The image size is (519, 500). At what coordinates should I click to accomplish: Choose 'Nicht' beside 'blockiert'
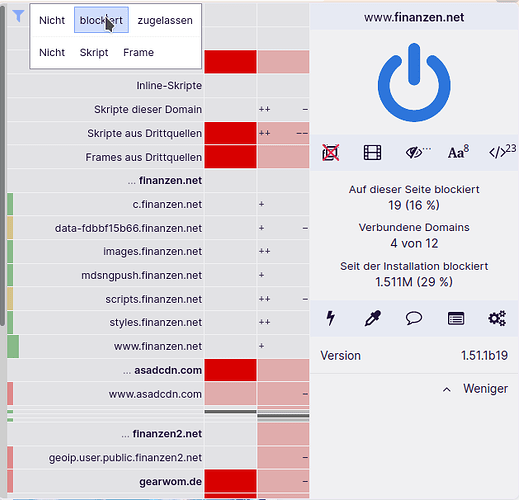click(52, 20)
